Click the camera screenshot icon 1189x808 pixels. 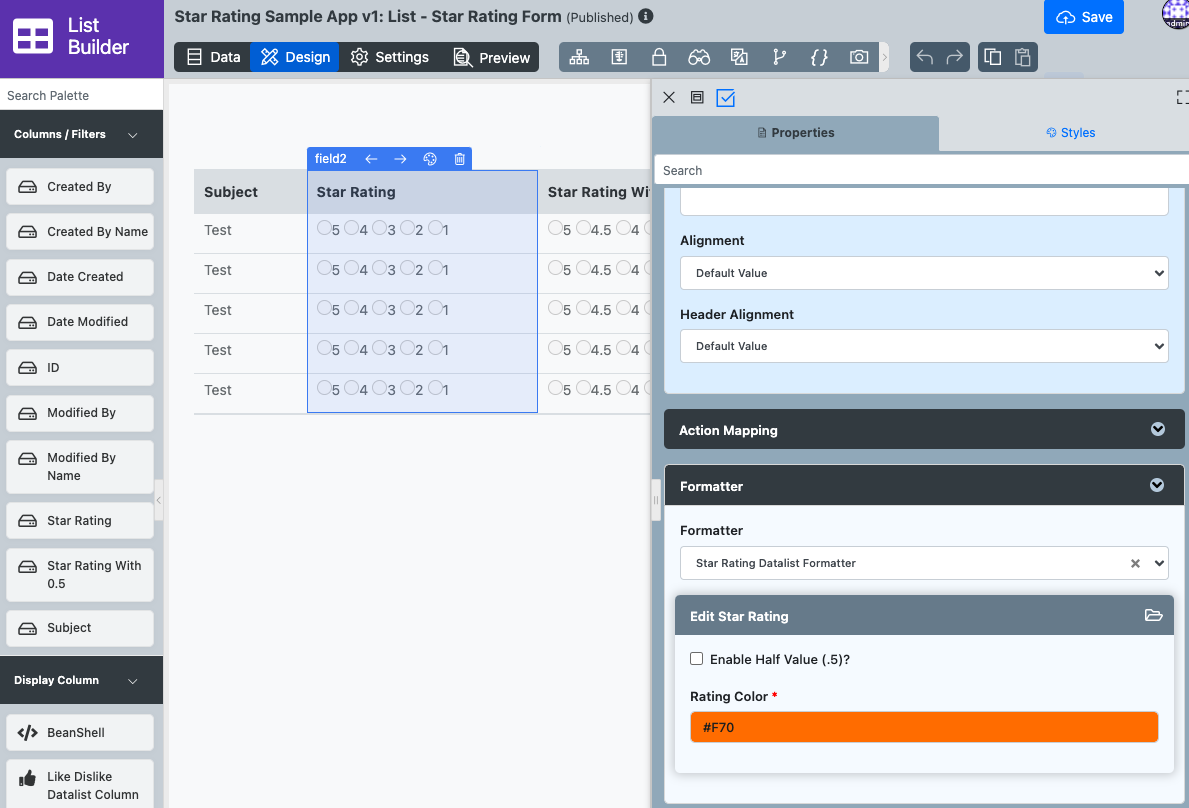pos(859,57)
